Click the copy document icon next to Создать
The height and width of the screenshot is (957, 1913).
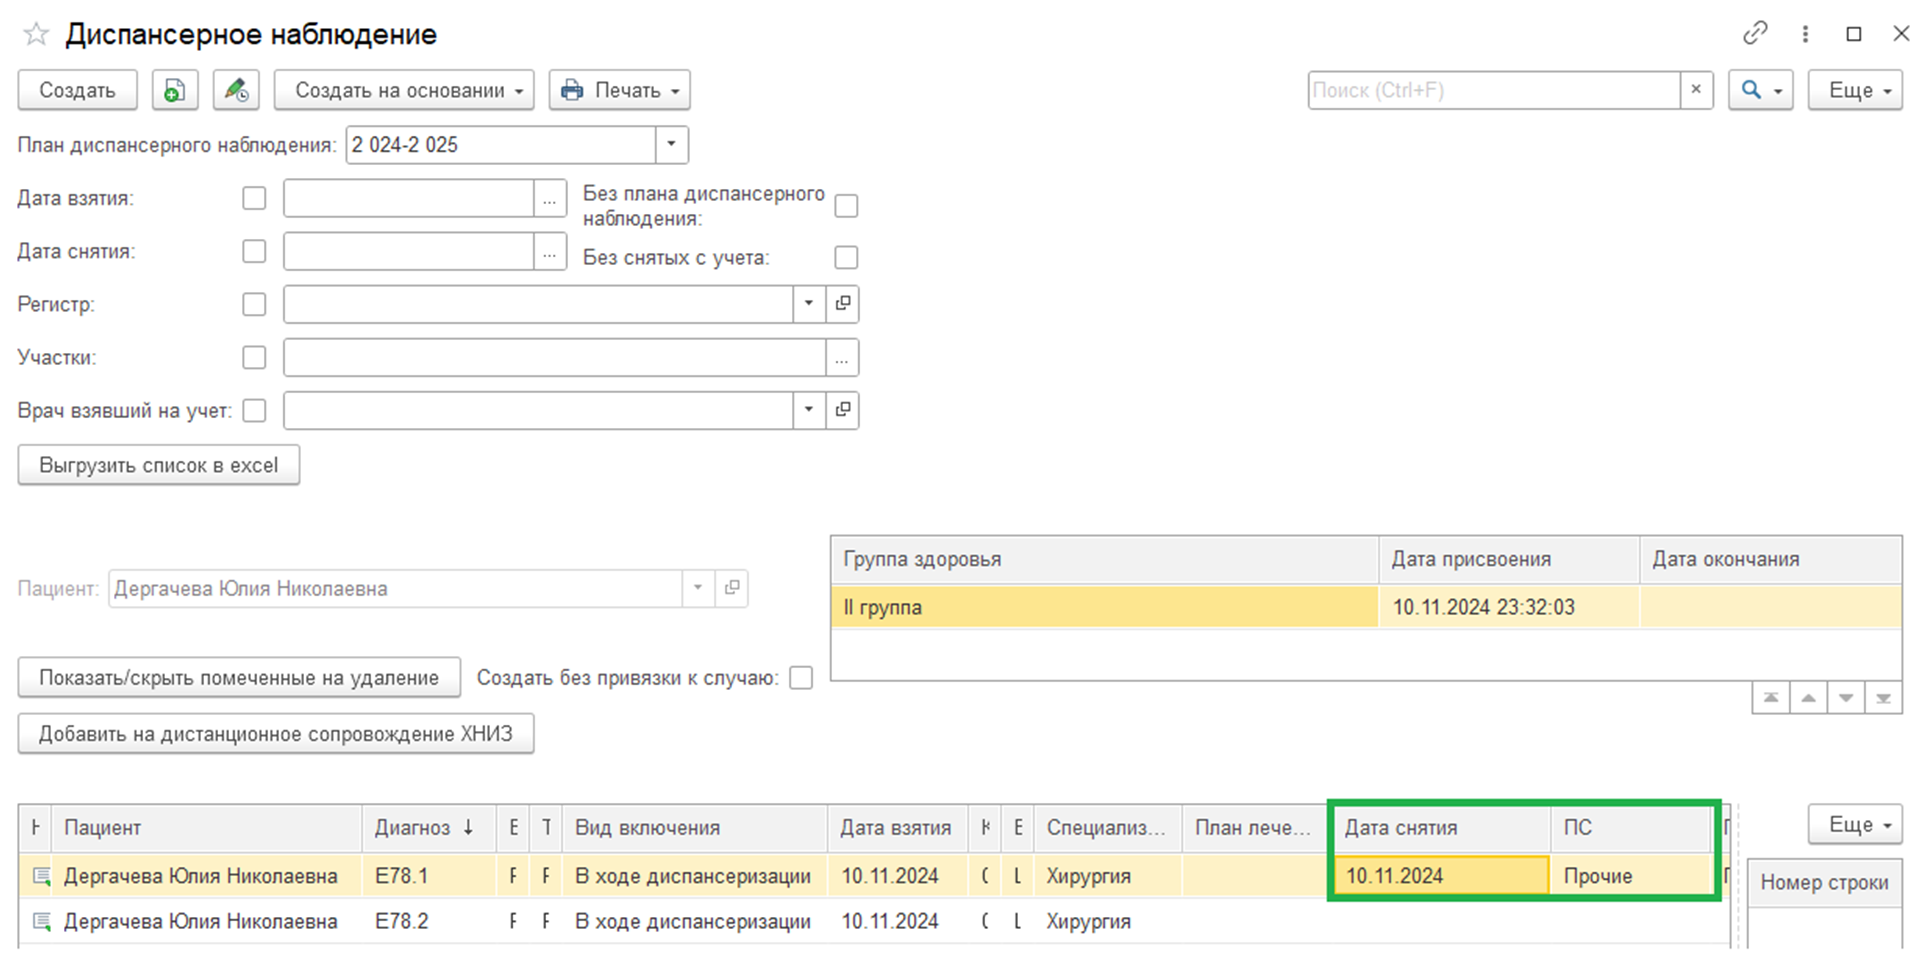point(175,90)
